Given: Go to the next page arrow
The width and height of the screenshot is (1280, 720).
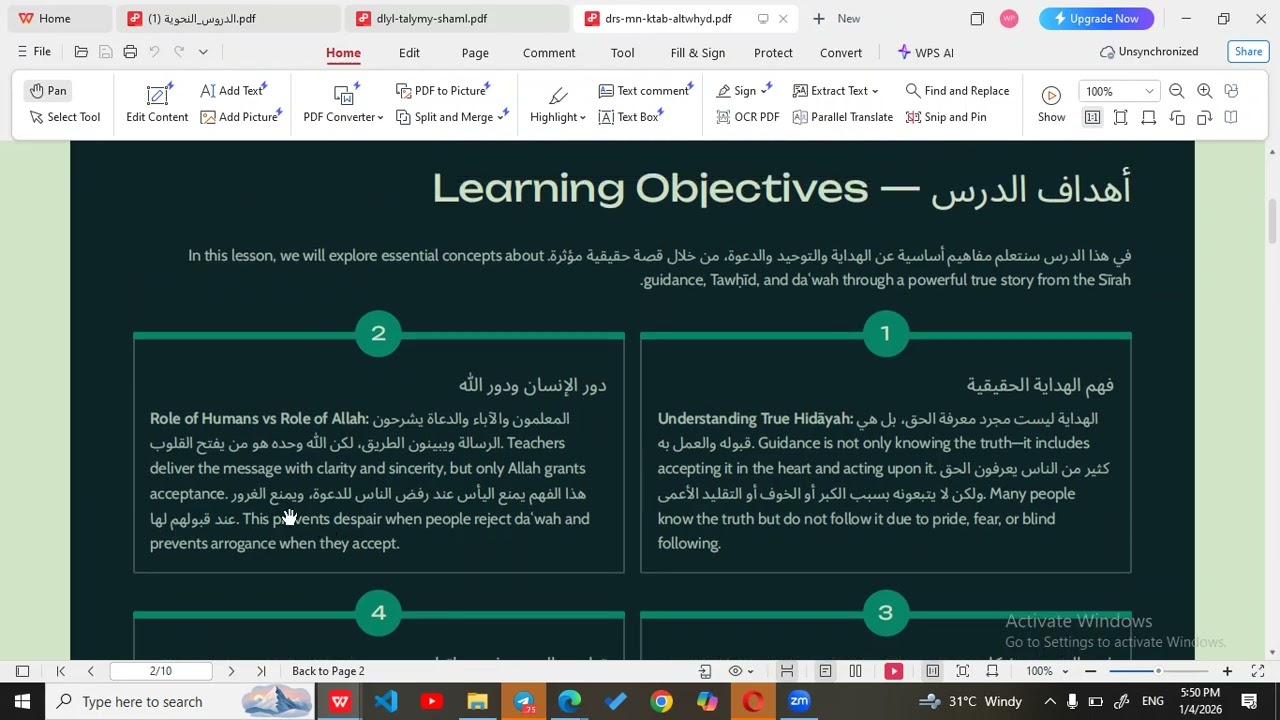Looking at the screenshot, I should click(x=231, y=671).
